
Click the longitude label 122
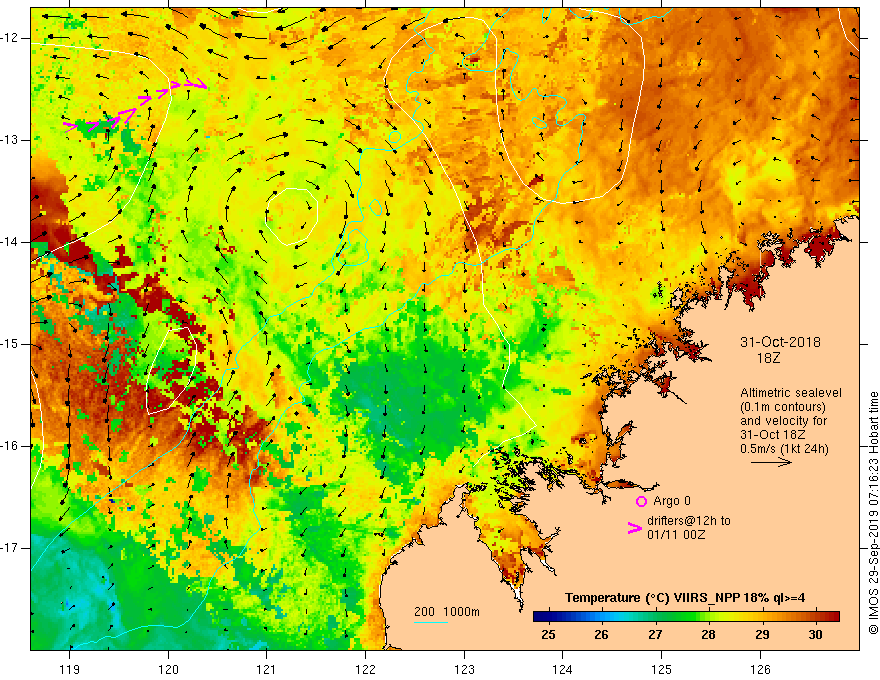pyautogui.click(x=365, y=669)
